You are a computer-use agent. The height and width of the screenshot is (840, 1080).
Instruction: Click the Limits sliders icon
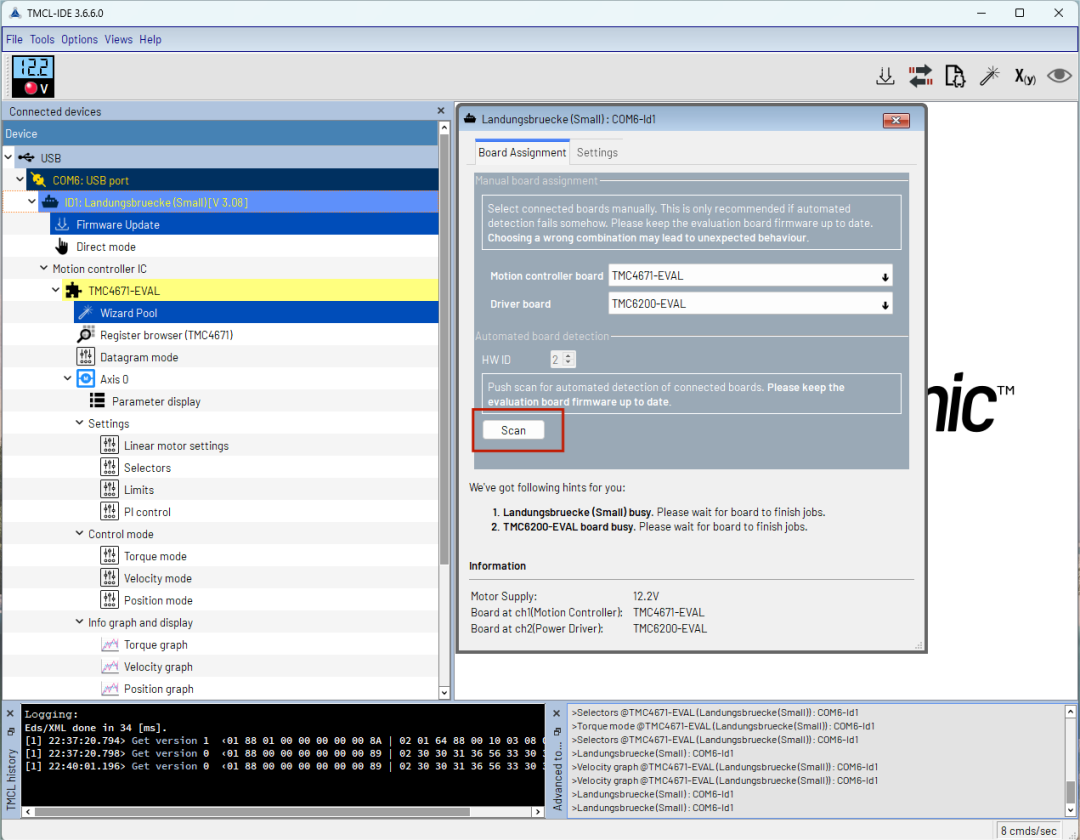tap(110, 489)
